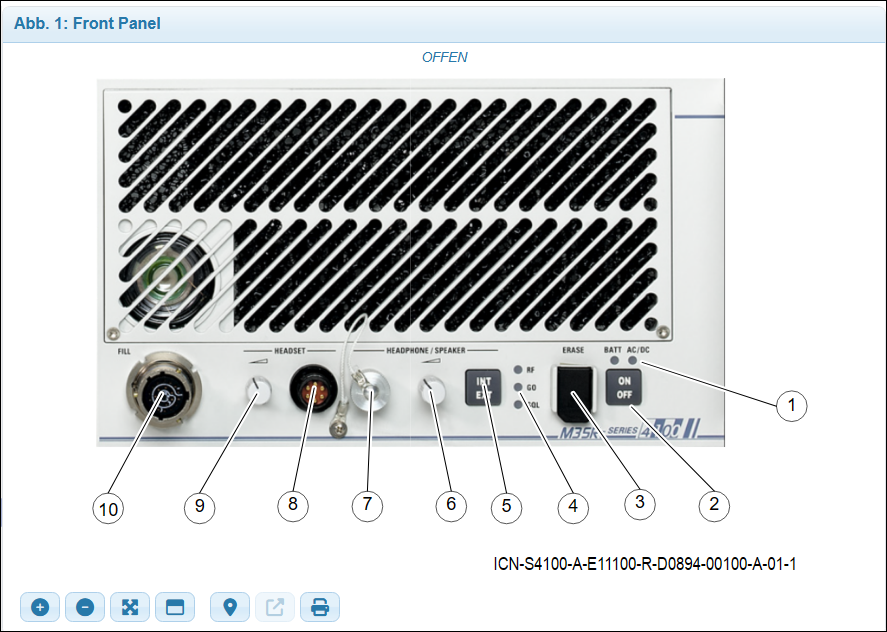
Task: Fit the figure to view with the arrows icon
Action: [x=130, y=607]
